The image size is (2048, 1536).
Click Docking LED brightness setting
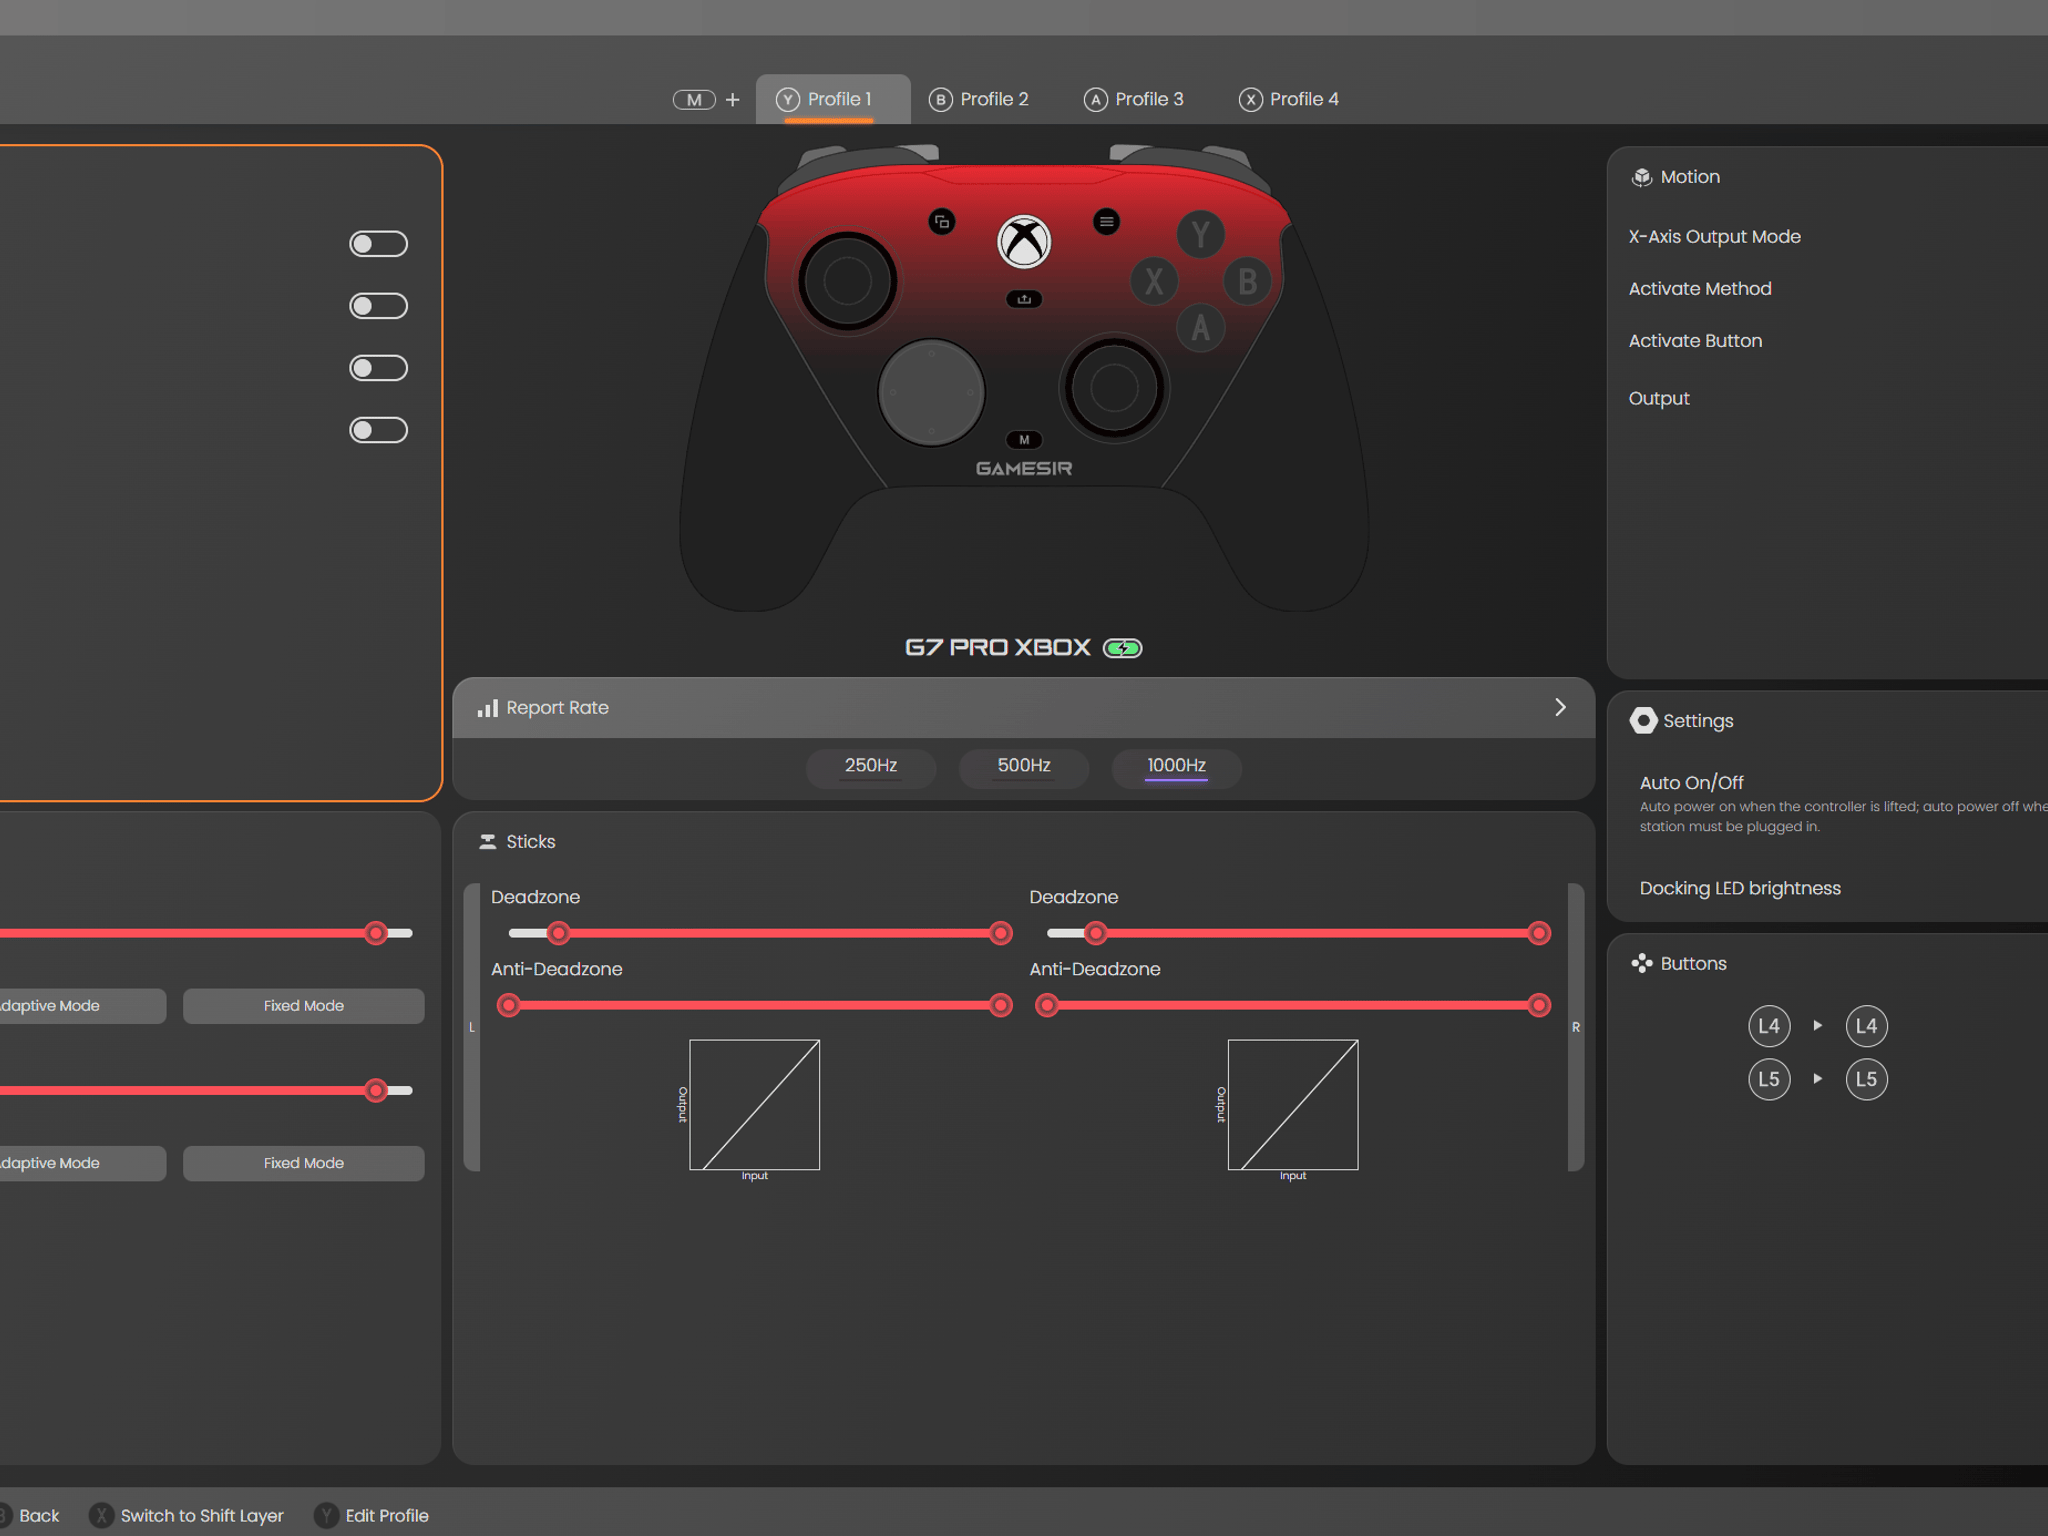1740,888
